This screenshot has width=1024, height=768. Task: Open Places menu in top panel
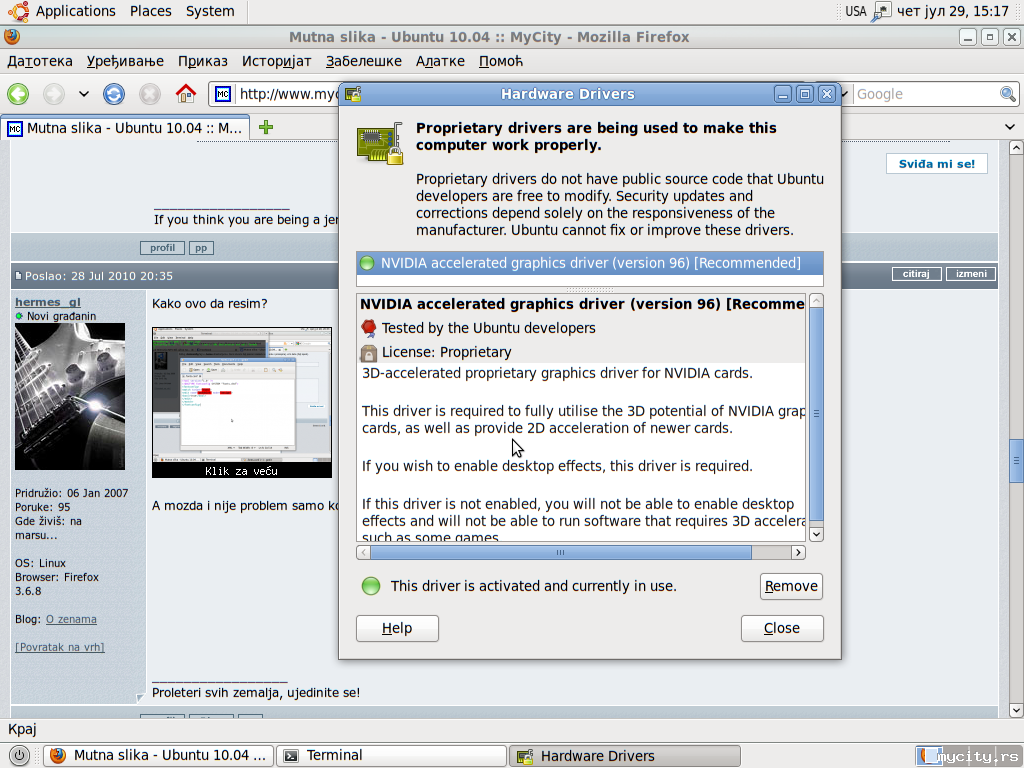pos(150,11)
